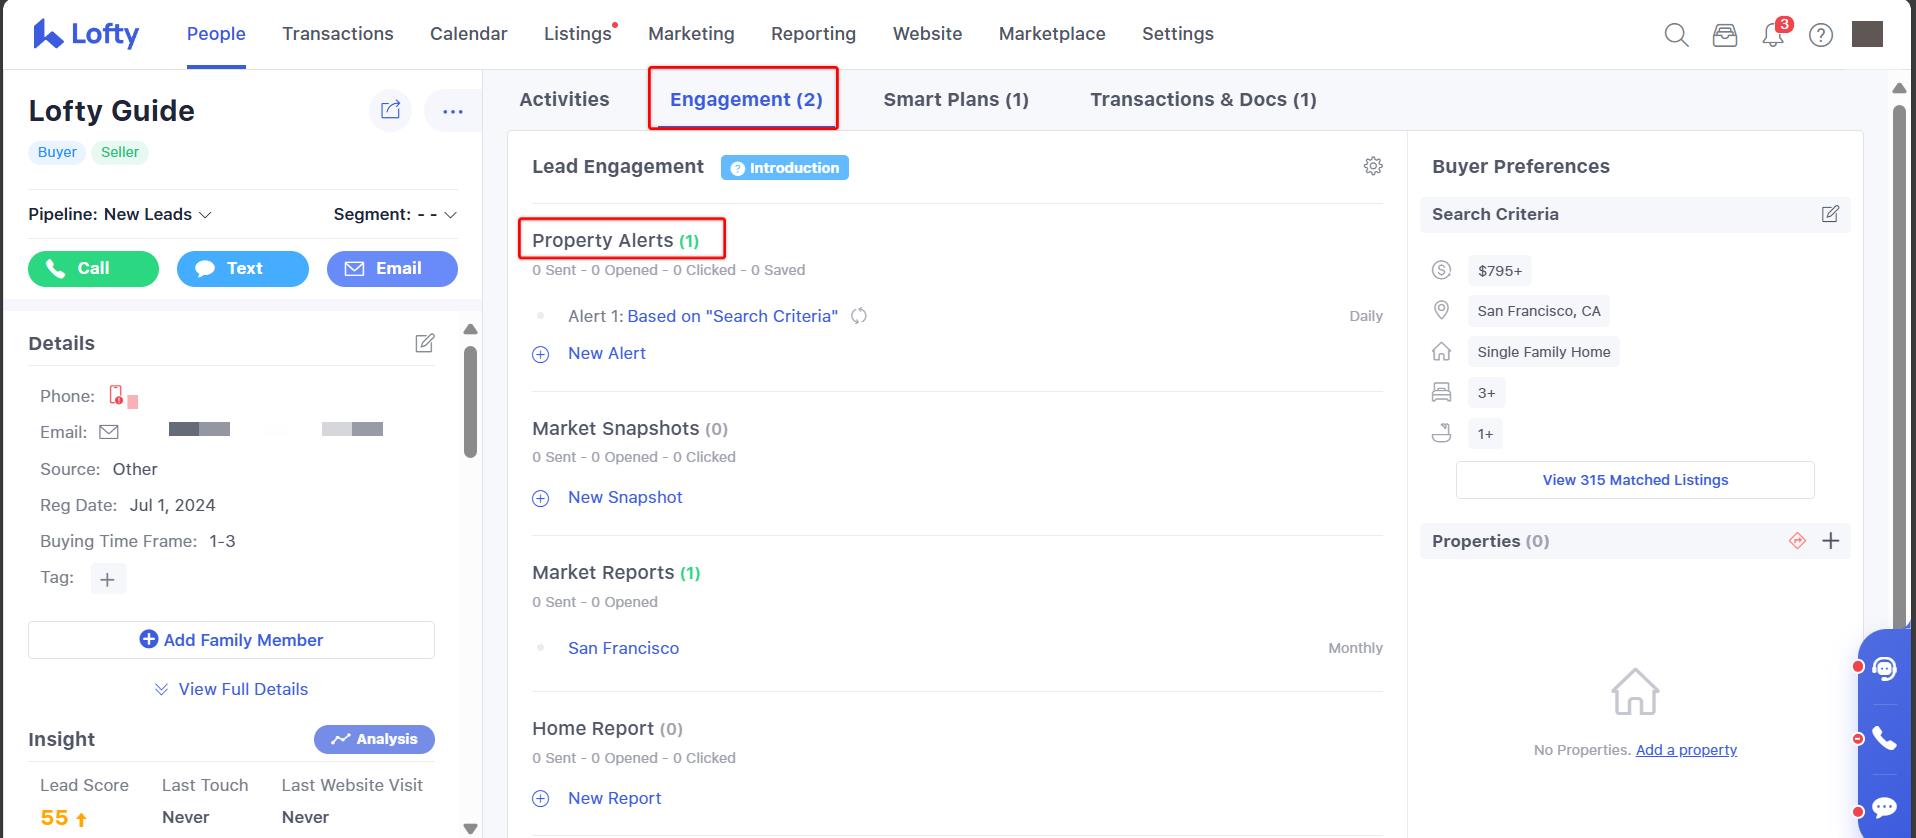Click the Email button
The height and width of the screenshot is (838, 1916).
[x=392, y=268]
